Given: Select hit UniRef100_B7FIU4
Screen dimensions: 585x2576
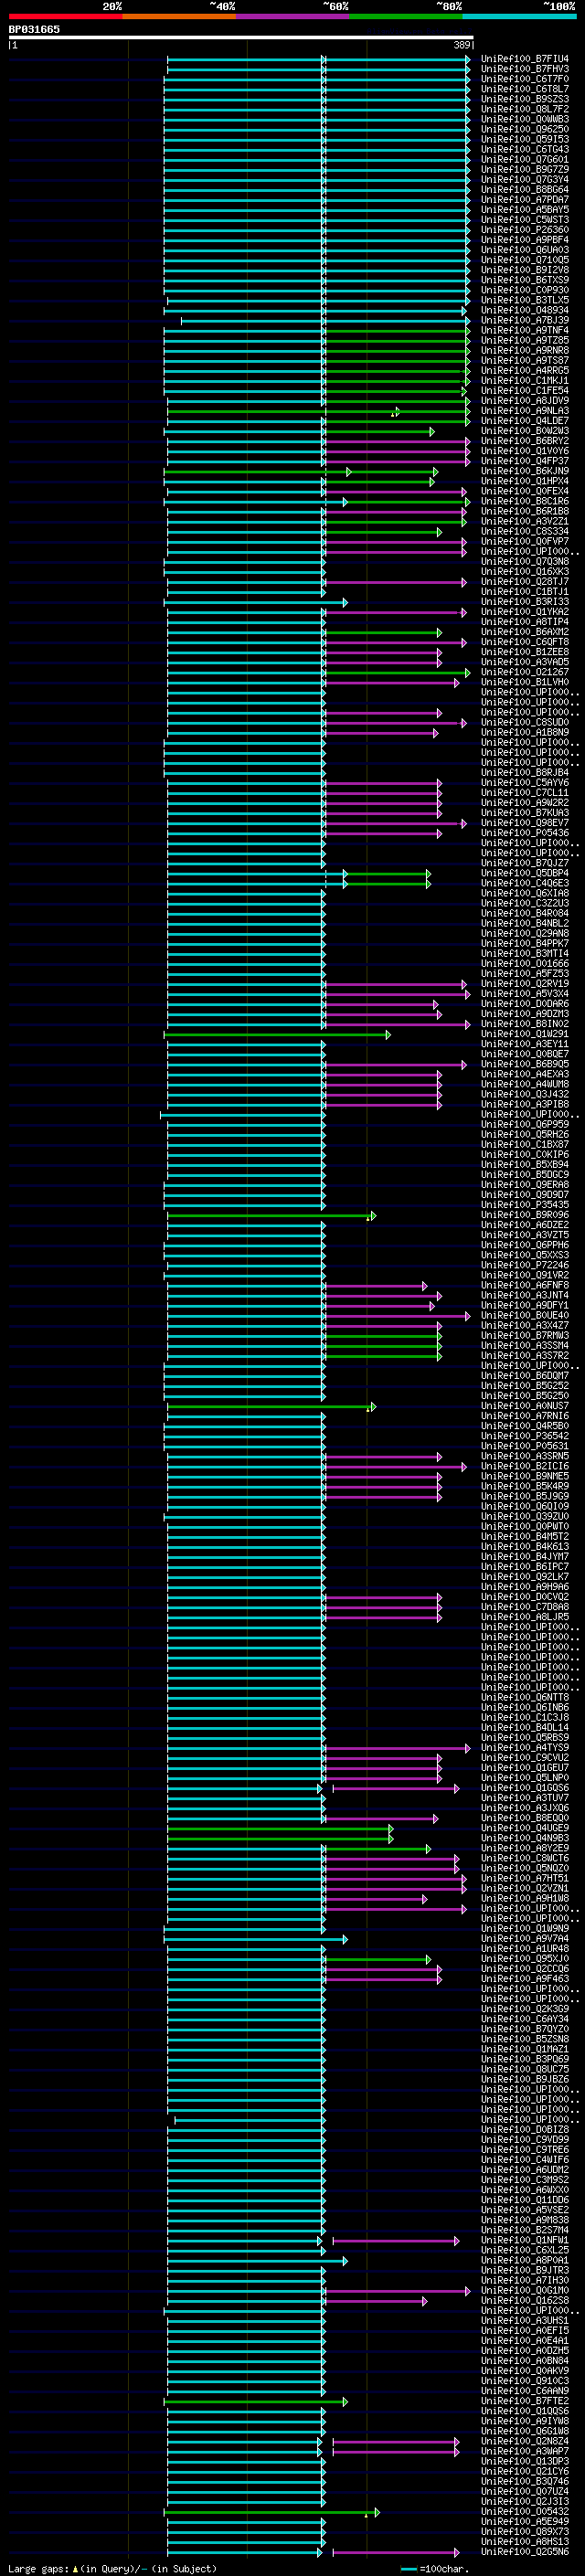Looking at the screenshot, I should (524, 59).
